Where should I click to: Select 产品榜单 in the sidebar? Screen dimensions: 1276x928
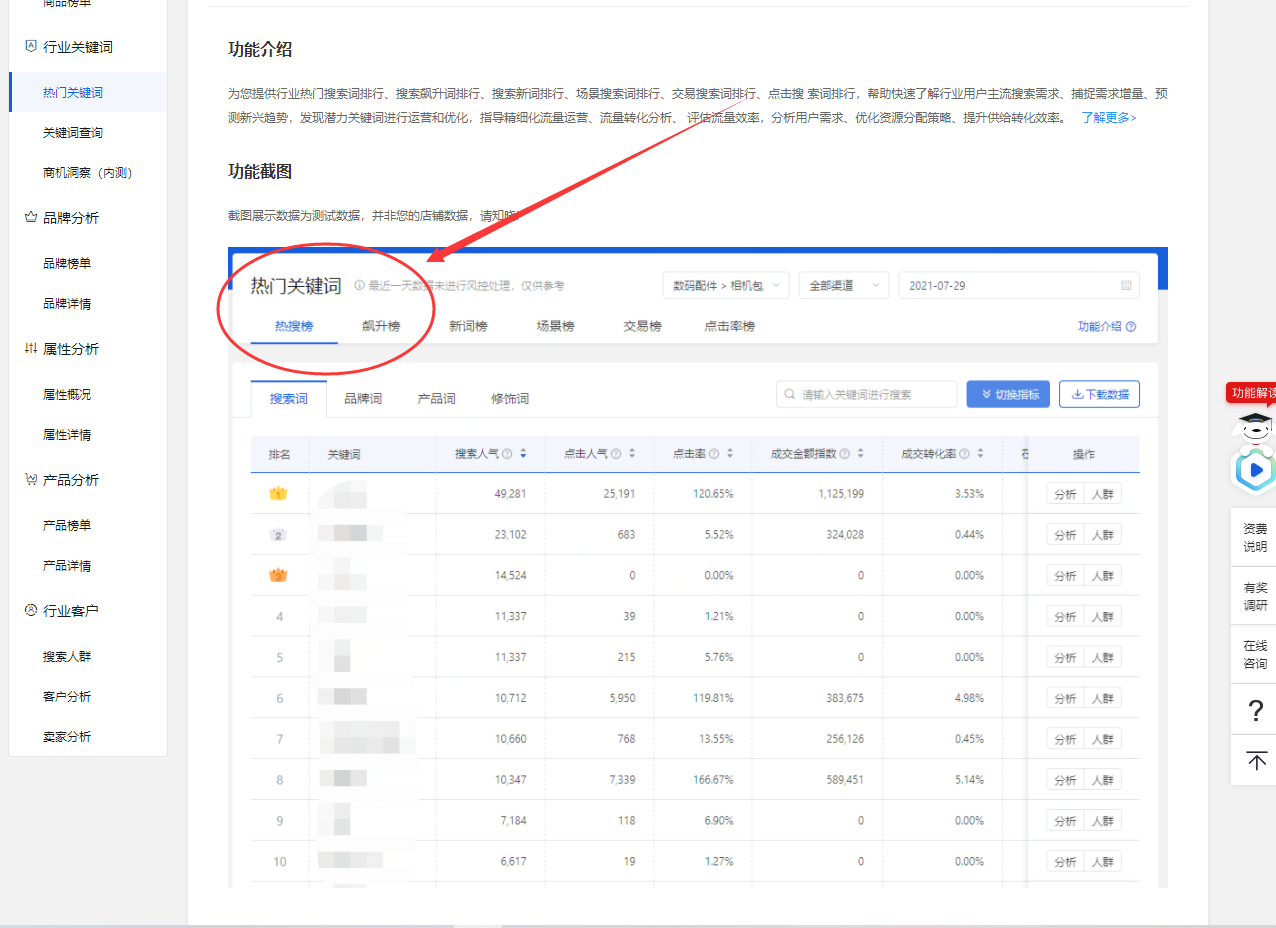coord(67,525)
